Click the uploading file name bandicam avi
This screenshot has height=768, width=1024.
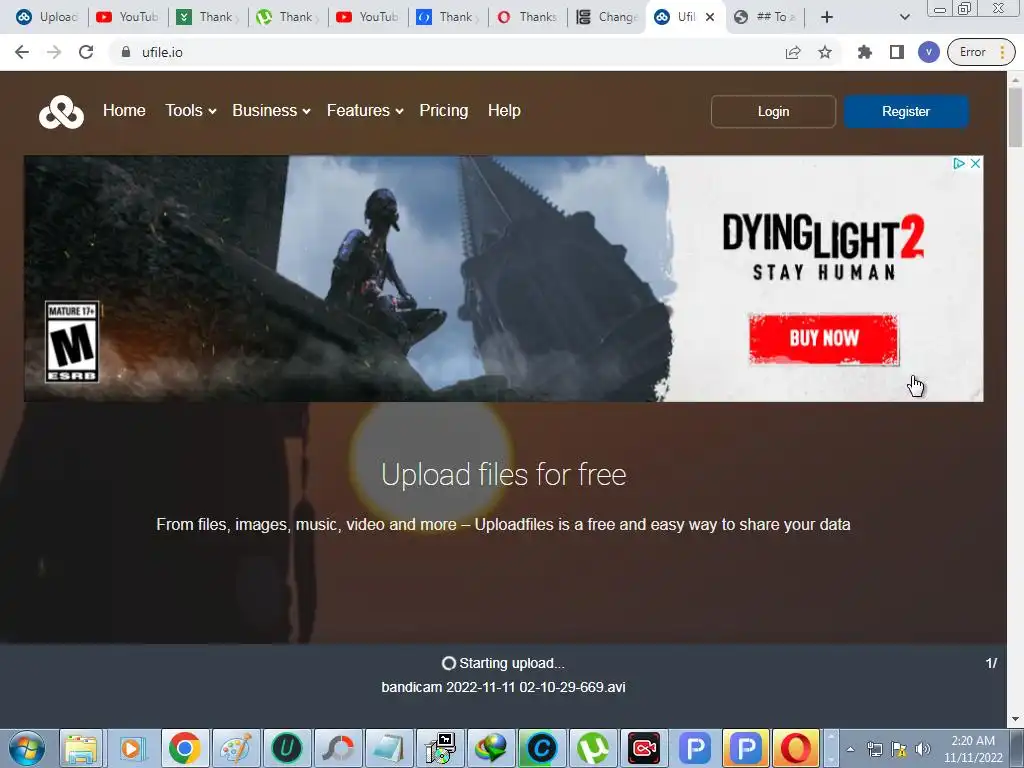(x=504, y=687)
